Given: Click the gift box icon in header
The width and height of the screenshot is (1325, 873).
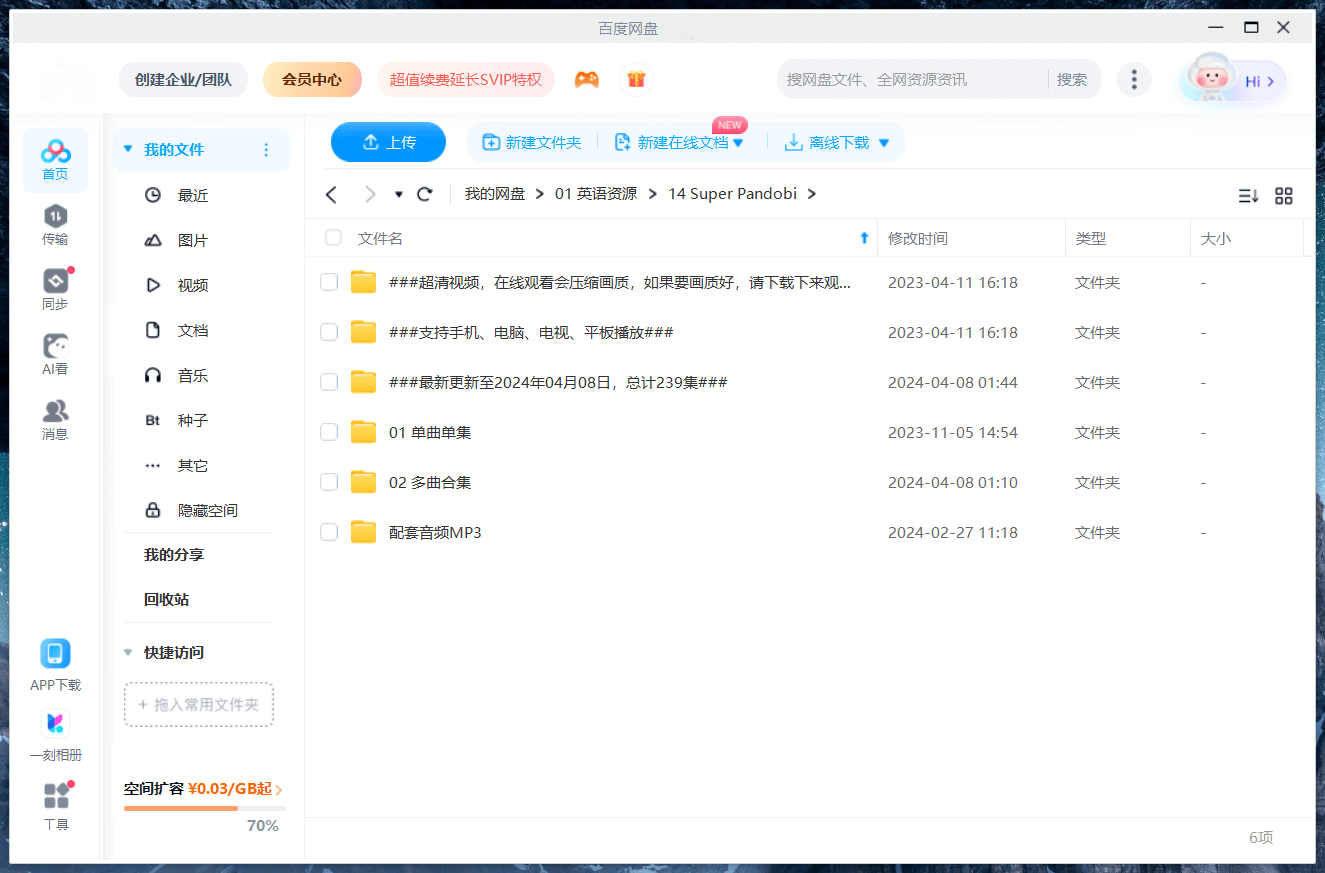Looking at the screenshot, I should [x=636, y=80].
